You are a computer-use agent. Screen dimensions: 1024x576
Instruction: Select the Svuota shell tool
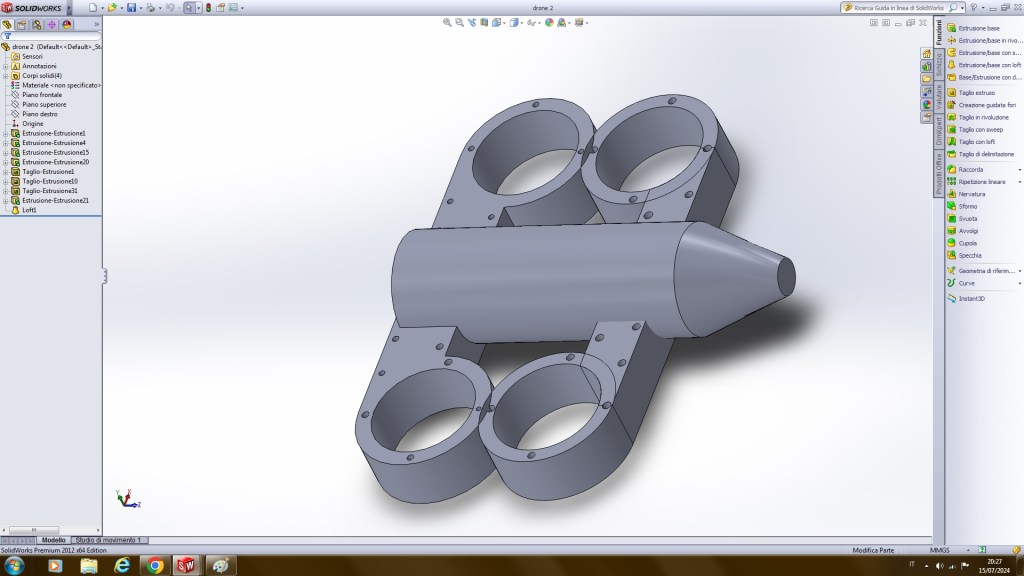951,218
